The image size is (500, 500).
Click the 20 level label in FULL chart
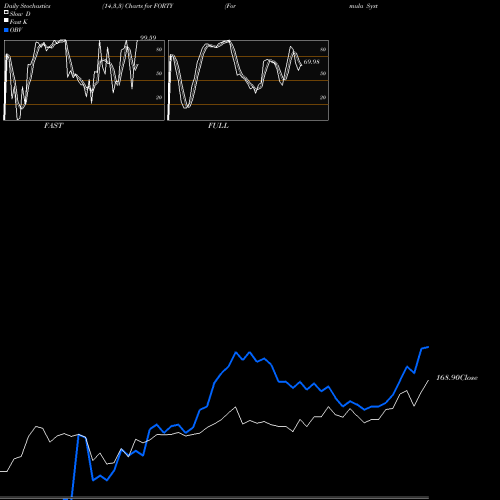323,98
